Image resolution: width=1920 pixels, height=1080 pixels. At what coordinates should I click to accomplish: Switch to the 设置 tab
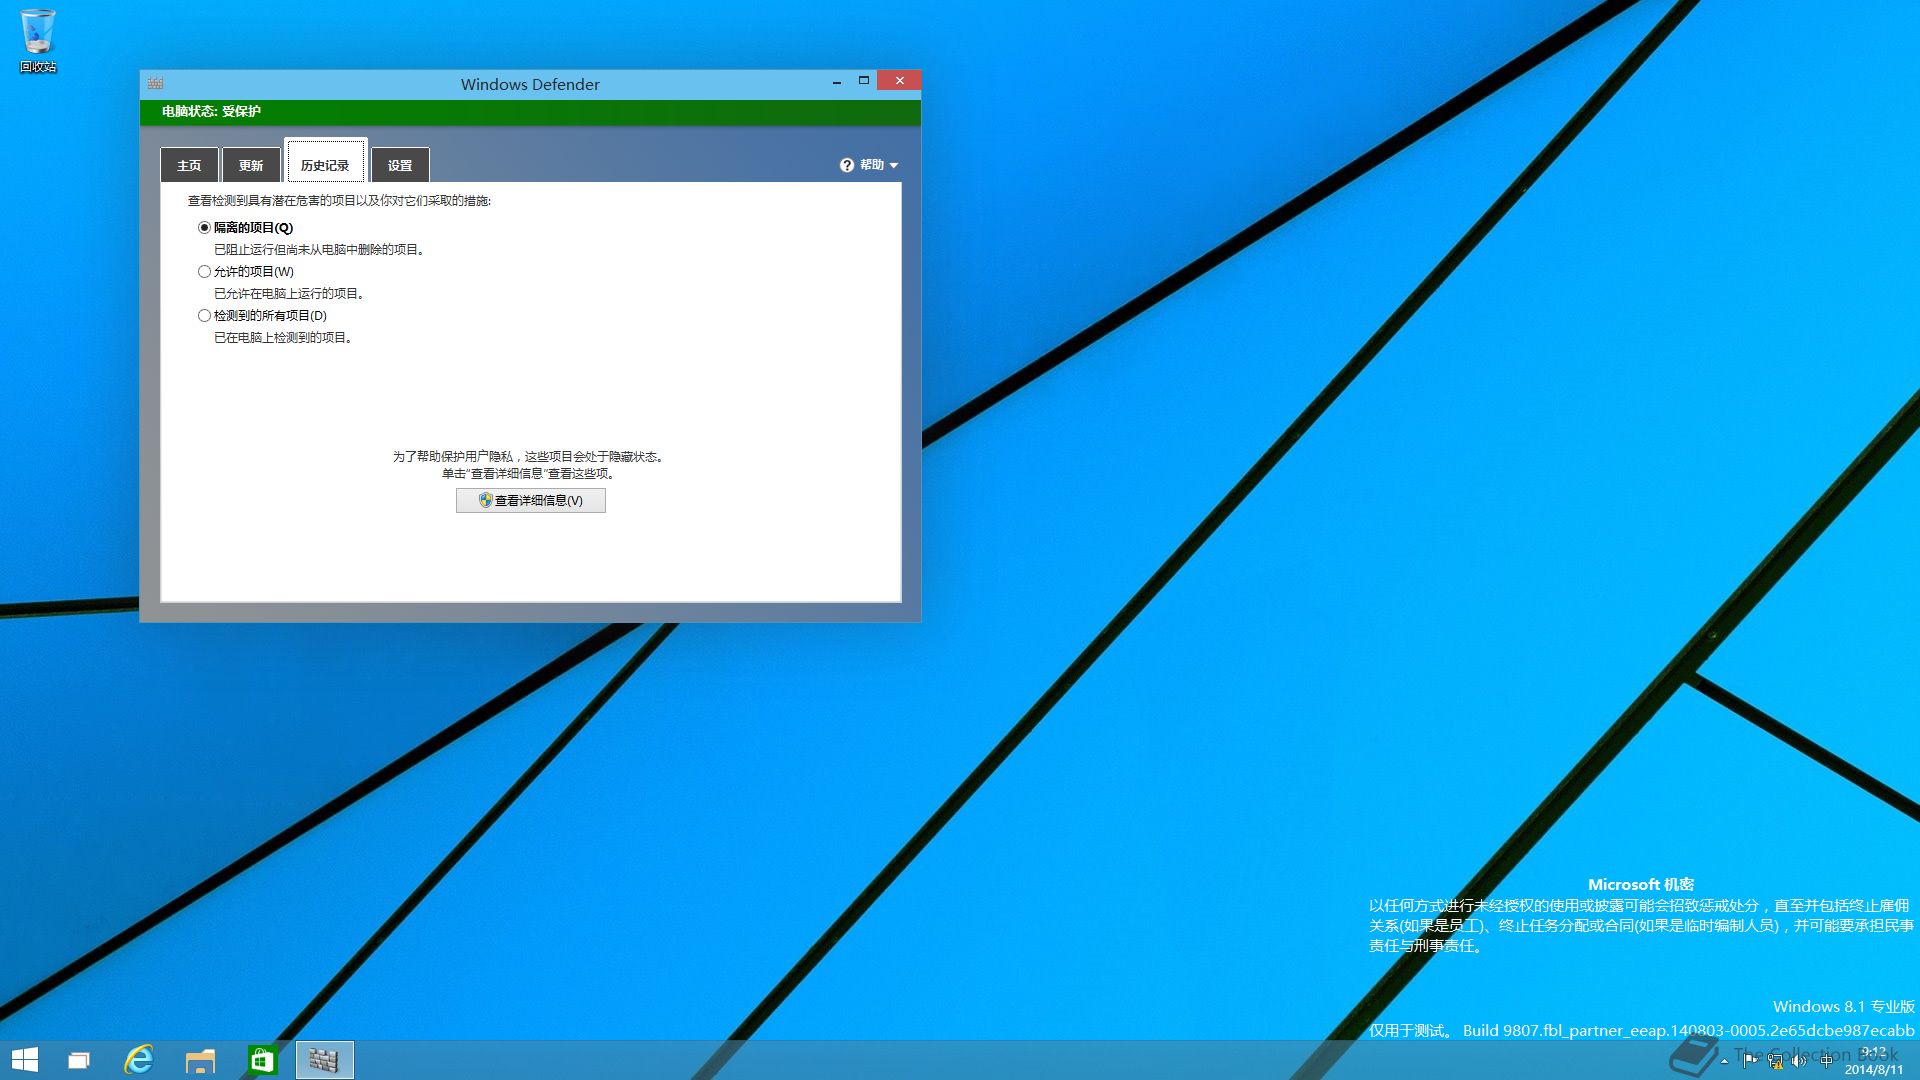coord(400,165)
